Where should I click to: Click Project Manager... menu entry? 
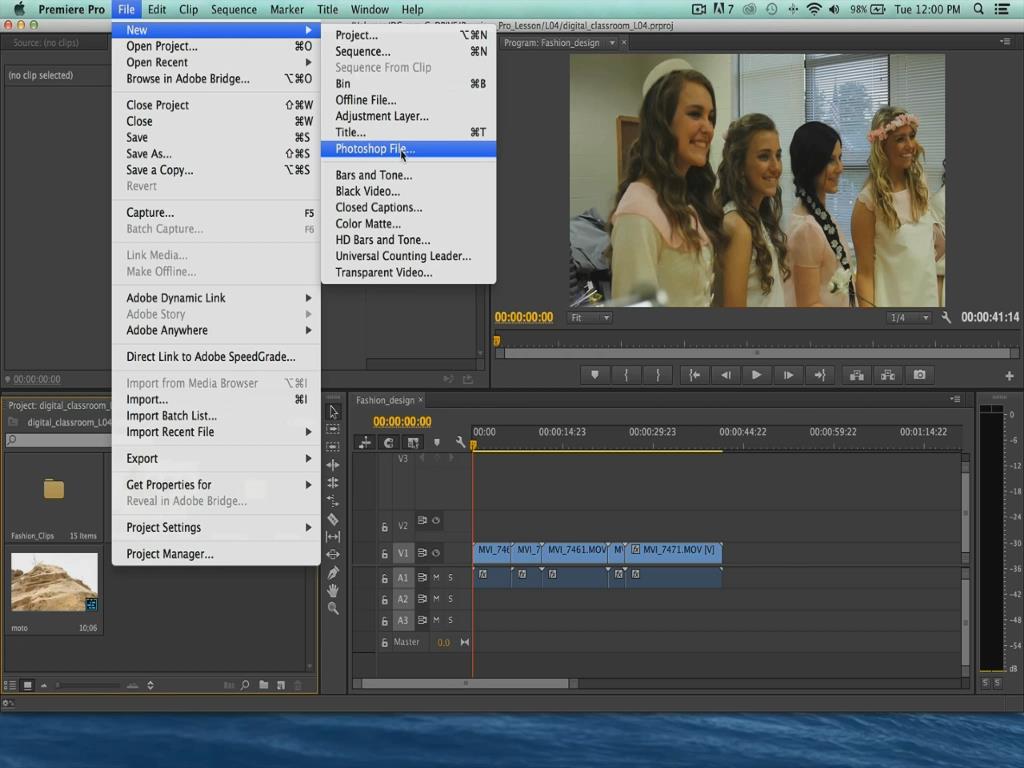click(x=170, y=554)
